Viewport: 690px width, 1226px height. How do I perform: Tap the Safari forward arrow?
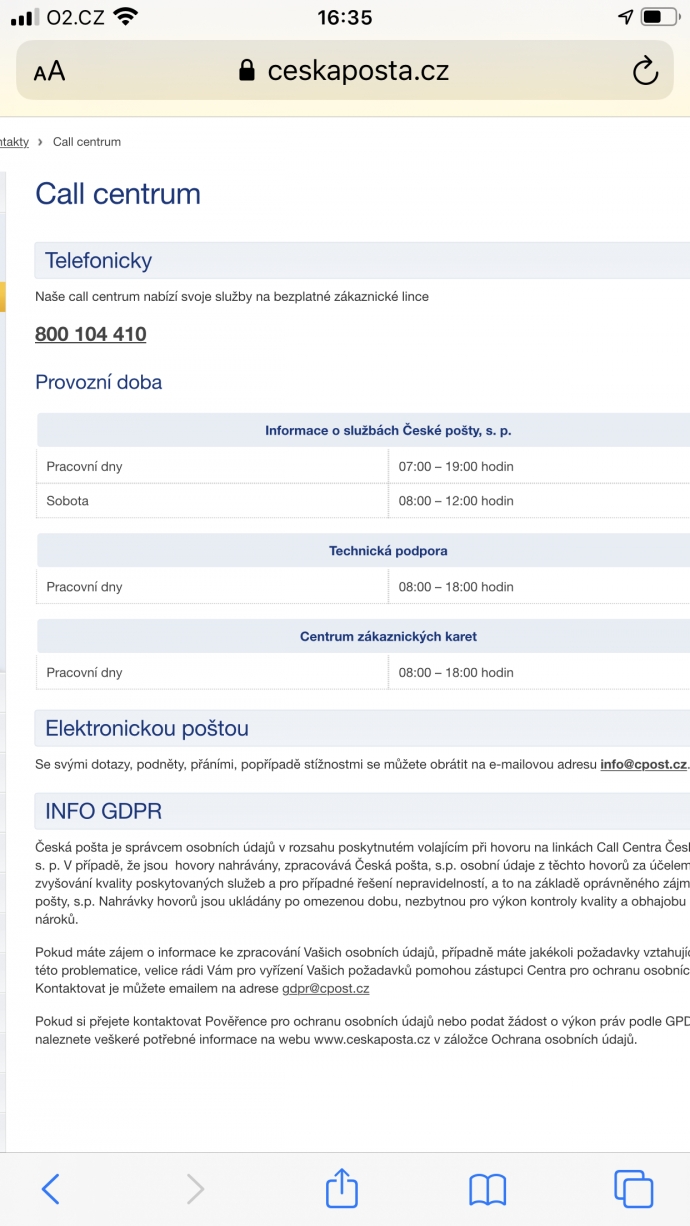[x=195, y=1189]
